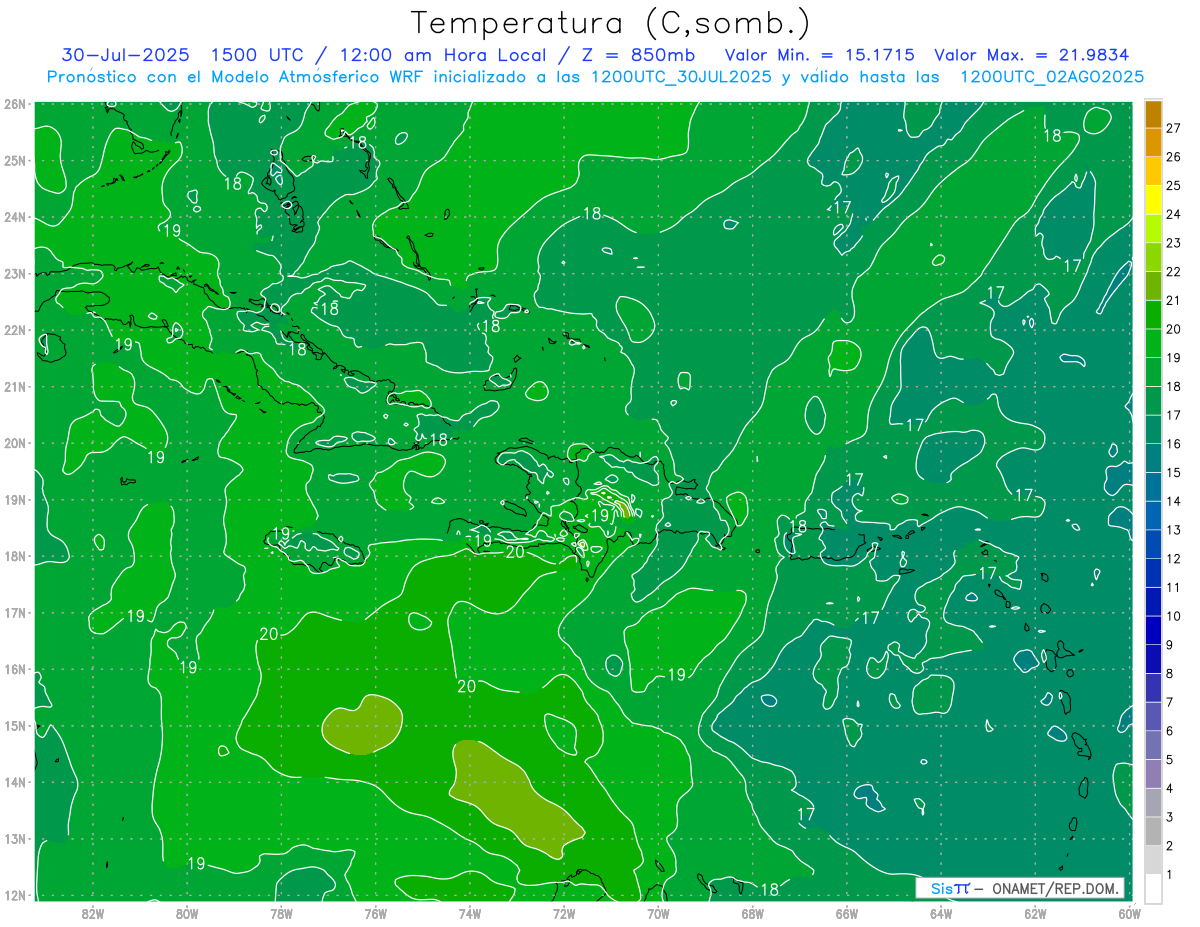Click the latitude axis label "26N"
1200x927 pixels.
[x=14, y=104]
